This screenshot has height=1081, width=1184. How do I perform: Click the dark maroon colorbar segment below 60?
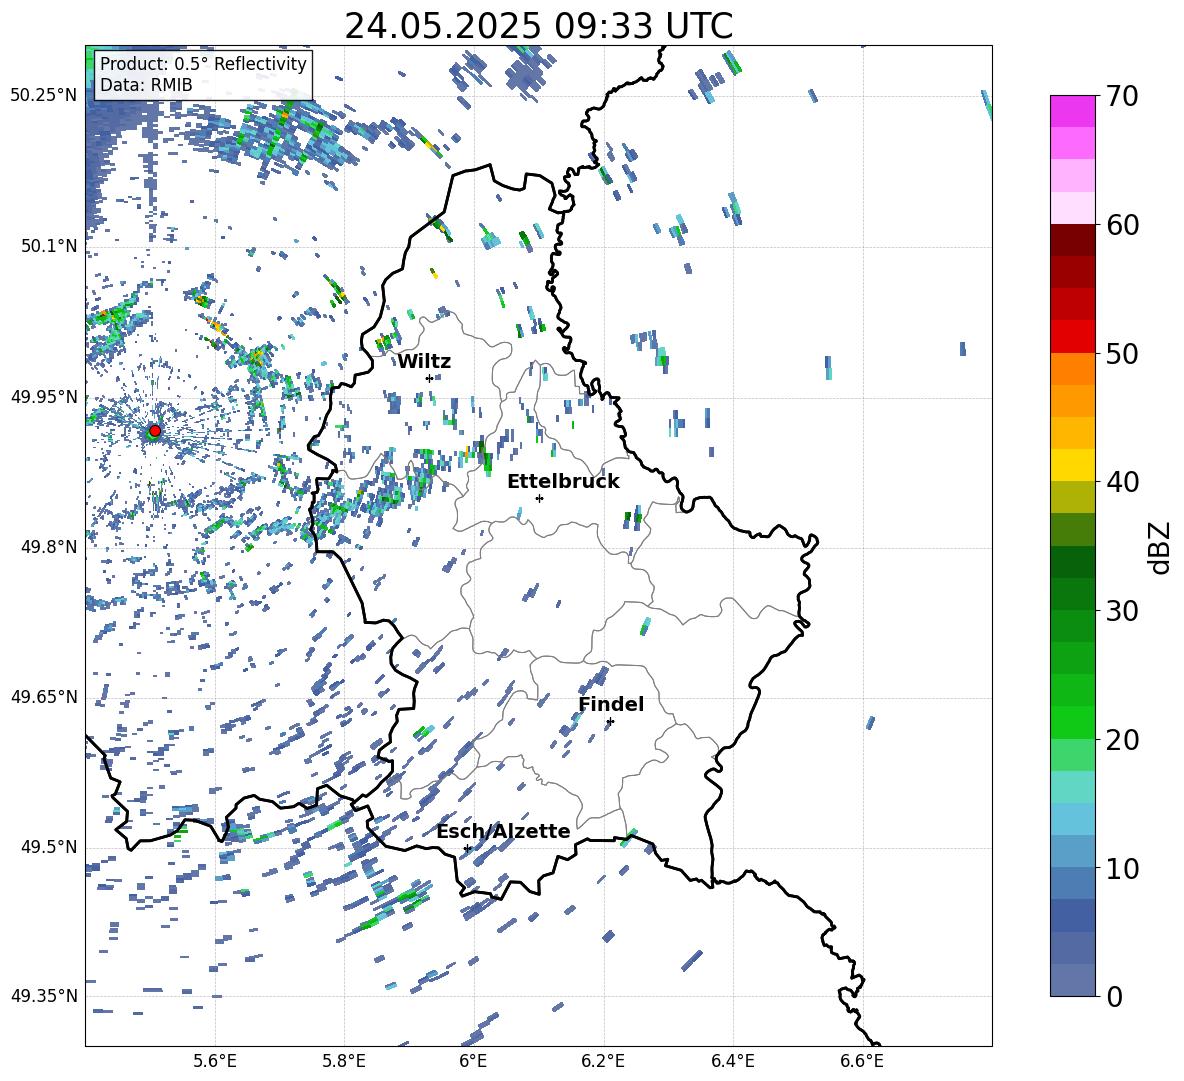(1072, 240)
